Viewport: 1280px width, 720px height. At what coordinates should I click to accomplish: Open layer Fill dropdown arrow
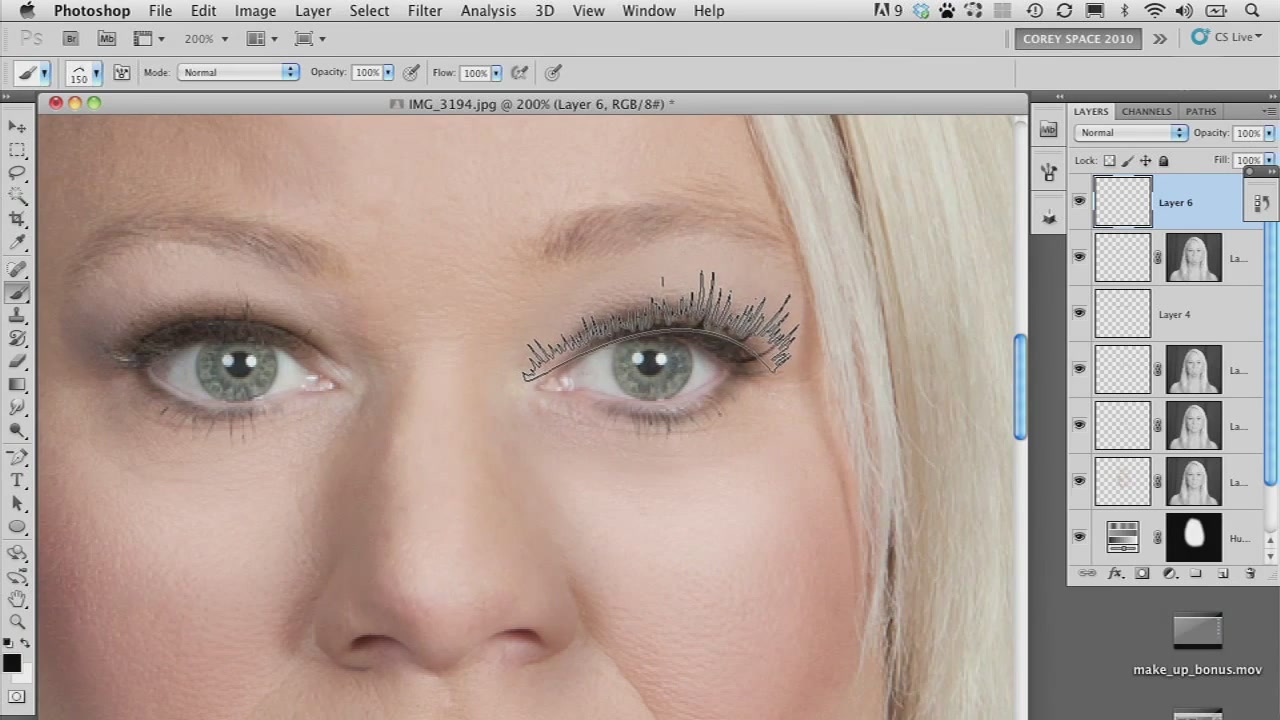[1269, 160]
